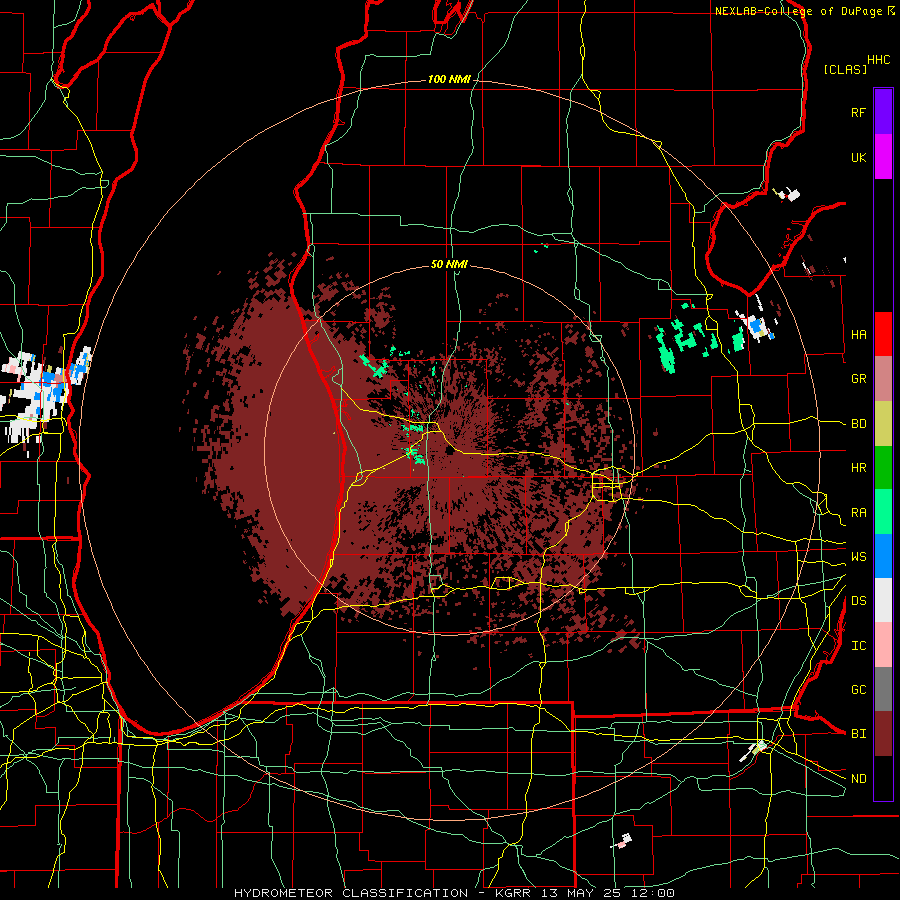Viewport: 900px width, 900px height.
Task: Click the "ND" legend label
Action: pos(859,779)
